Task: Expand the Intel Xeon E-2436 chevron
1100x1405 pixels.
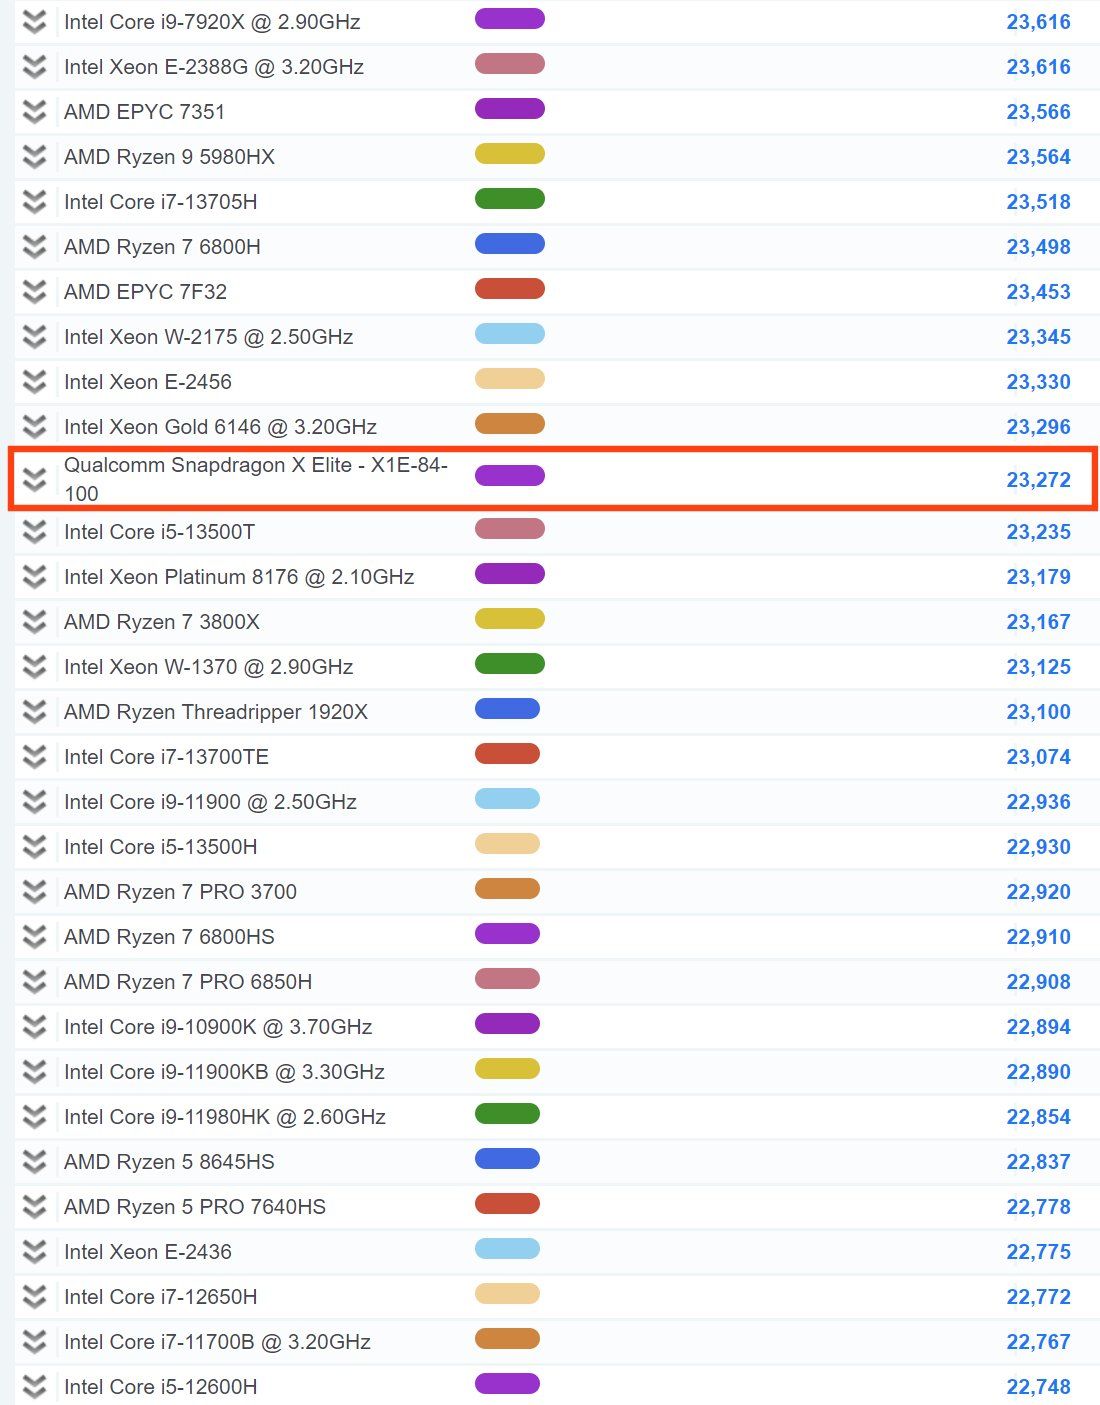Action: click(x=35, y=1252)
